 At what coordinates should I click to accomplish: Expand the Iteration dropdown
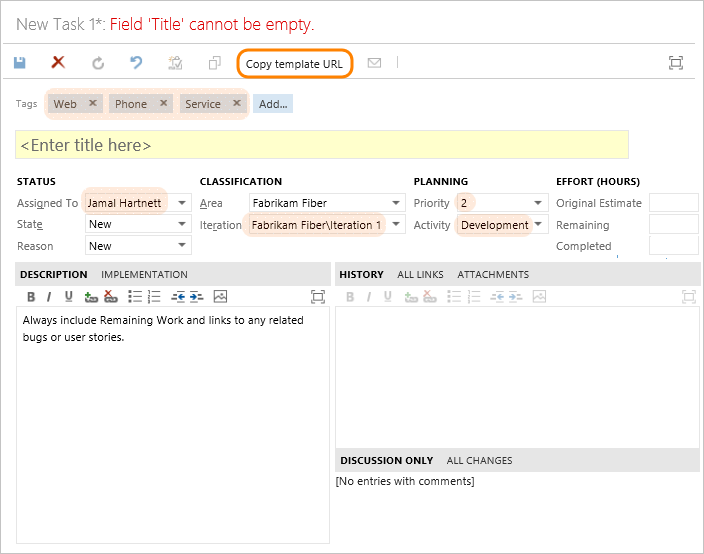396,224
